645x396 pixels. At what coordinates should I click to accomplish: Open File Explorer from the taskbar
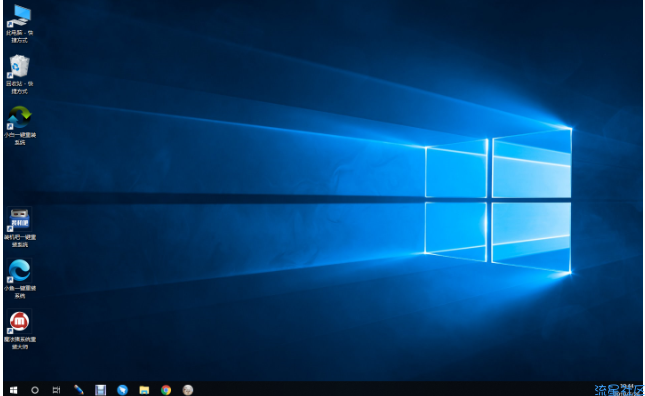(x=144, y=389)
